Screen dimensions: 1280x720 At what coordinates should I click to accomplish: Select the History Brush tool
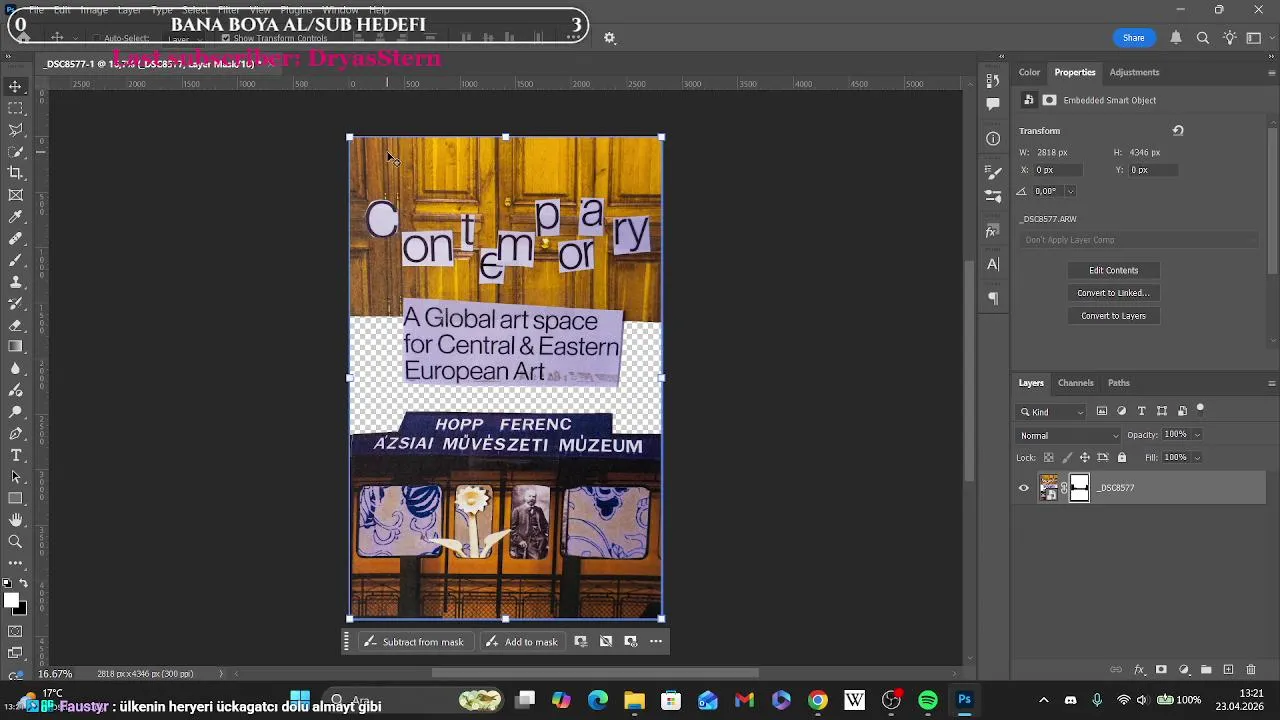coord(15,303)
